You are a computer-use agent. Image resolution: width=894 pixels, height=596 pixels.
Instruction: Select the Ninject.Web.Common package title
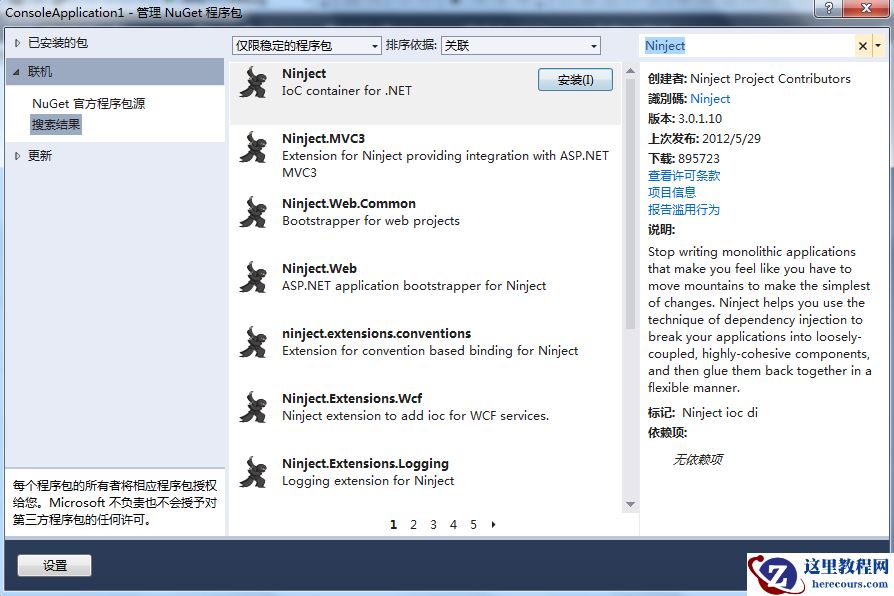click(349, 204)
